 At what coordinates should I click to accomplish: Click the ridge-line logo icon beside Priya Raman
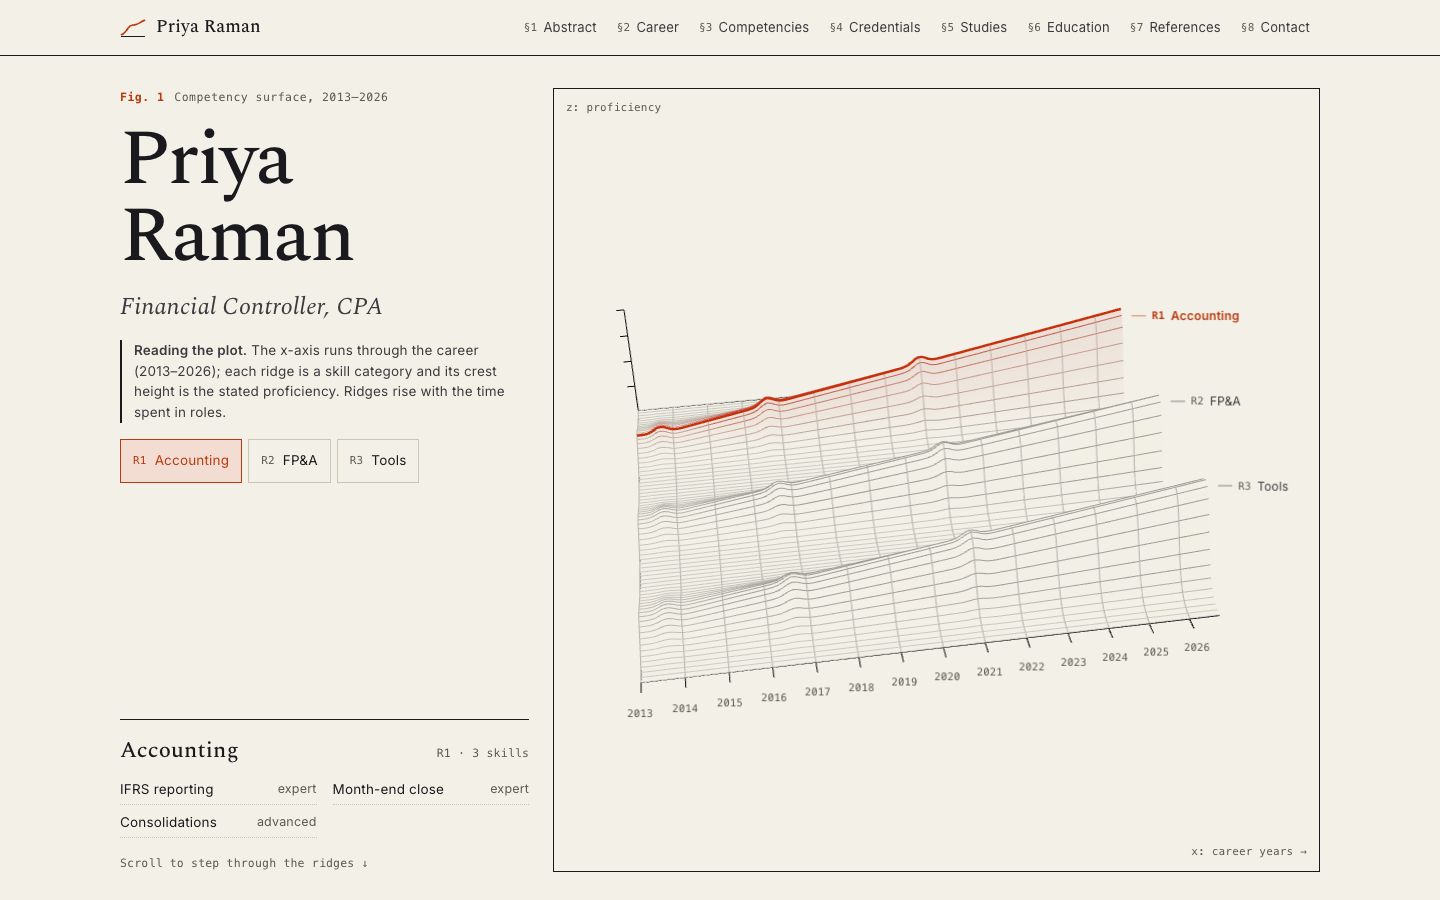point(133,28)
